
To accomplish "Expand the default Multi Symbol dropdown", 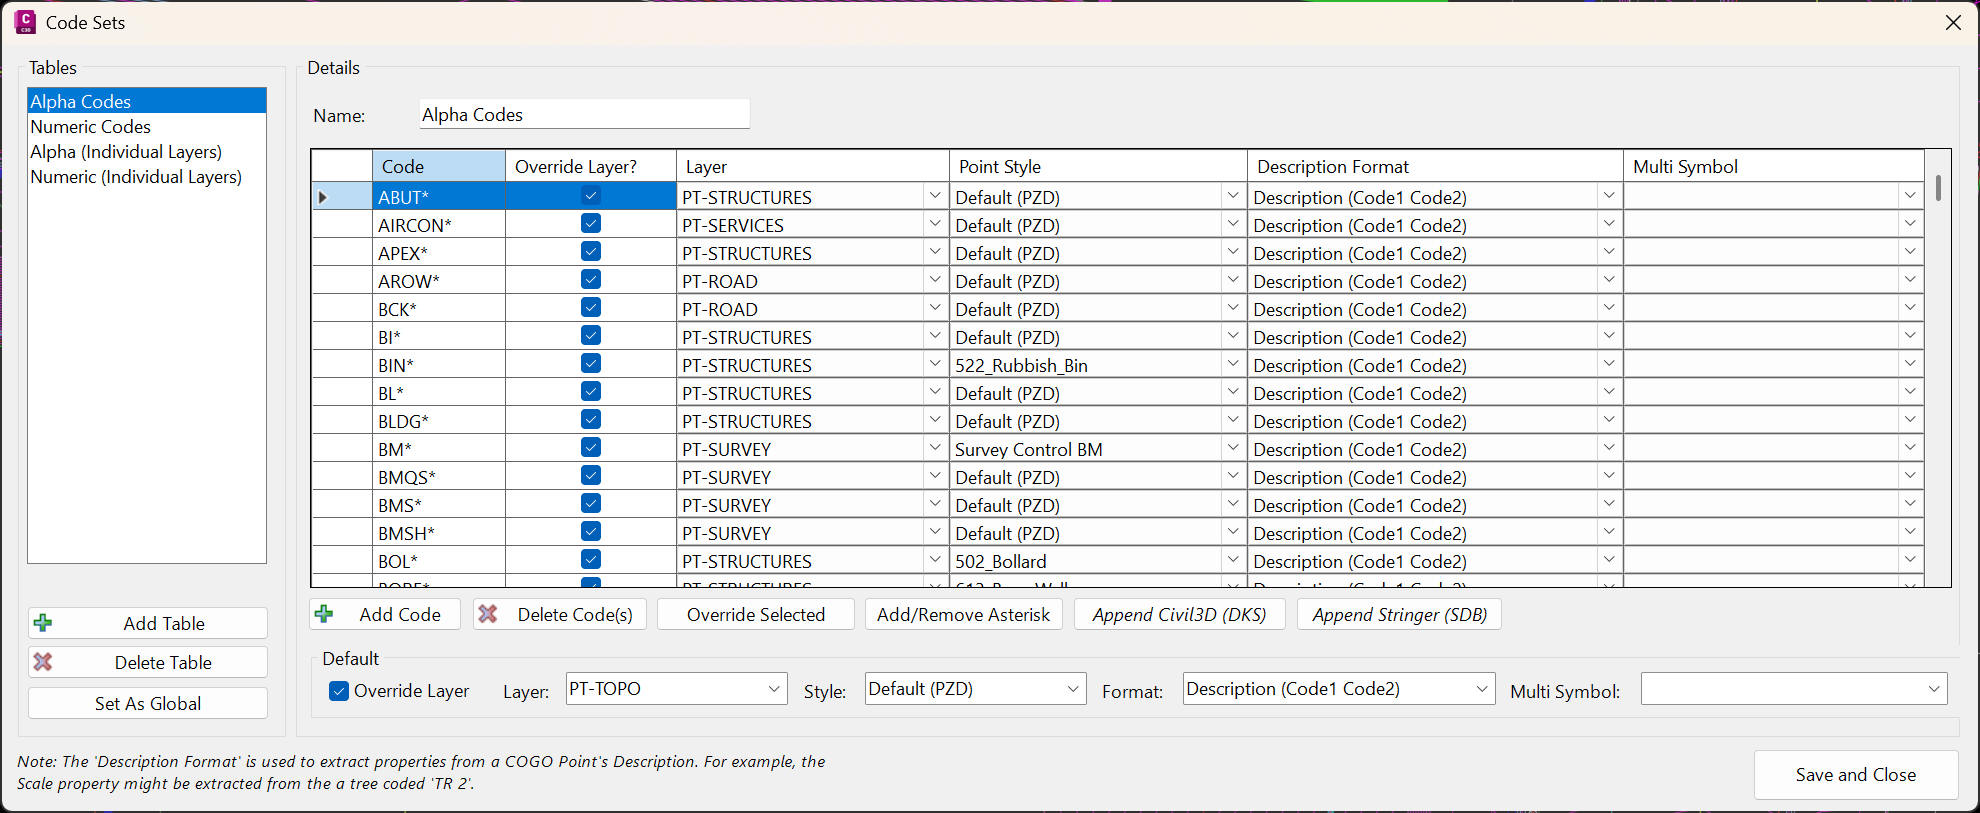I will 1933,689.
